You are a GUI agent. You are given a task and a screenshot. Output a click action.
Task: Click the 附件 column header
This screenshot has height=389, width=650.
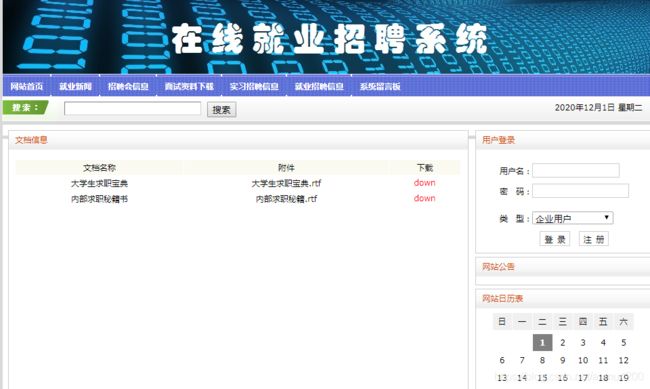pyautogui.click(x=286, y=168)
